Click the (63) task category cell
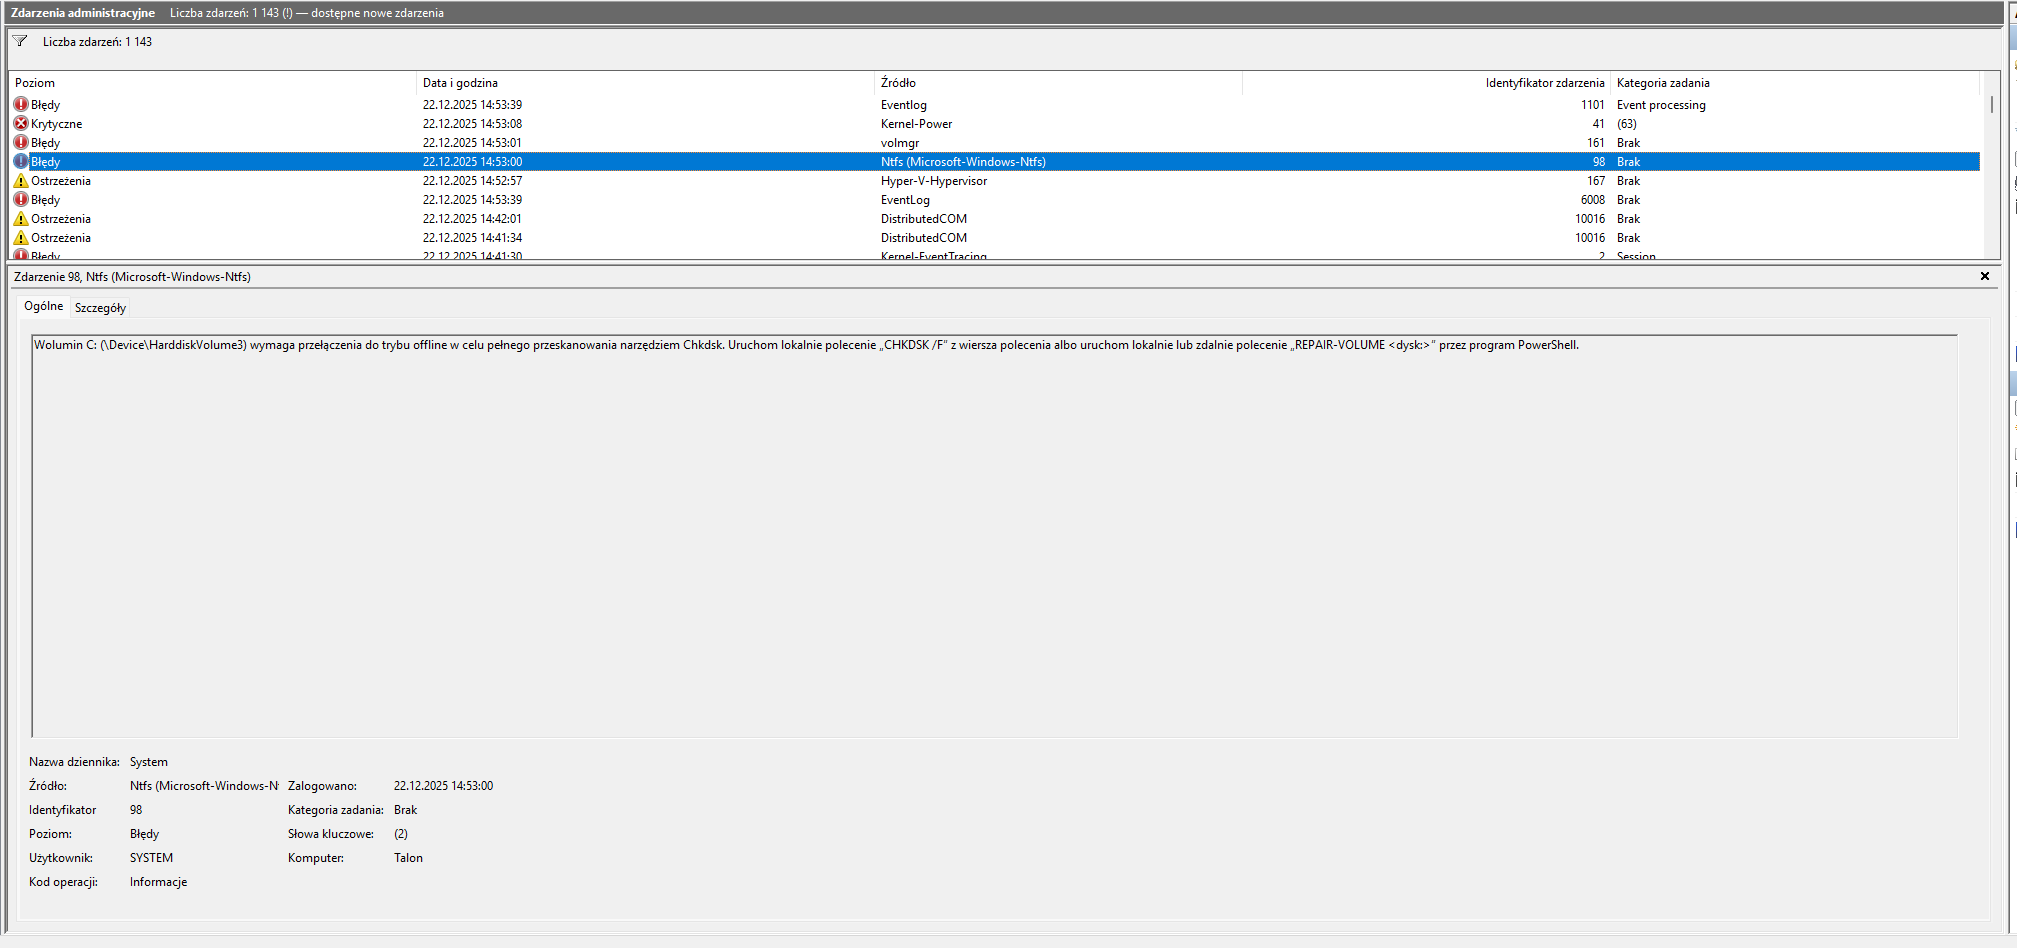Viewport: 2017px width, 948px height. (x=1627, y=124)
